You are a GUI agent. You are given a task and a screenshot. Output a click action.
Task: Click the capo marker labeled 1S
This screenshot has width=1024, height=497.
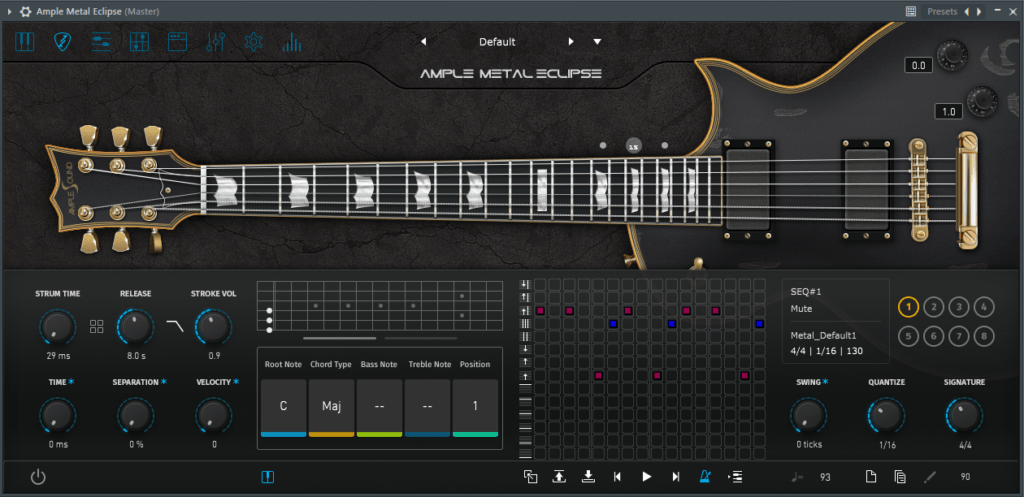[633, 146]
